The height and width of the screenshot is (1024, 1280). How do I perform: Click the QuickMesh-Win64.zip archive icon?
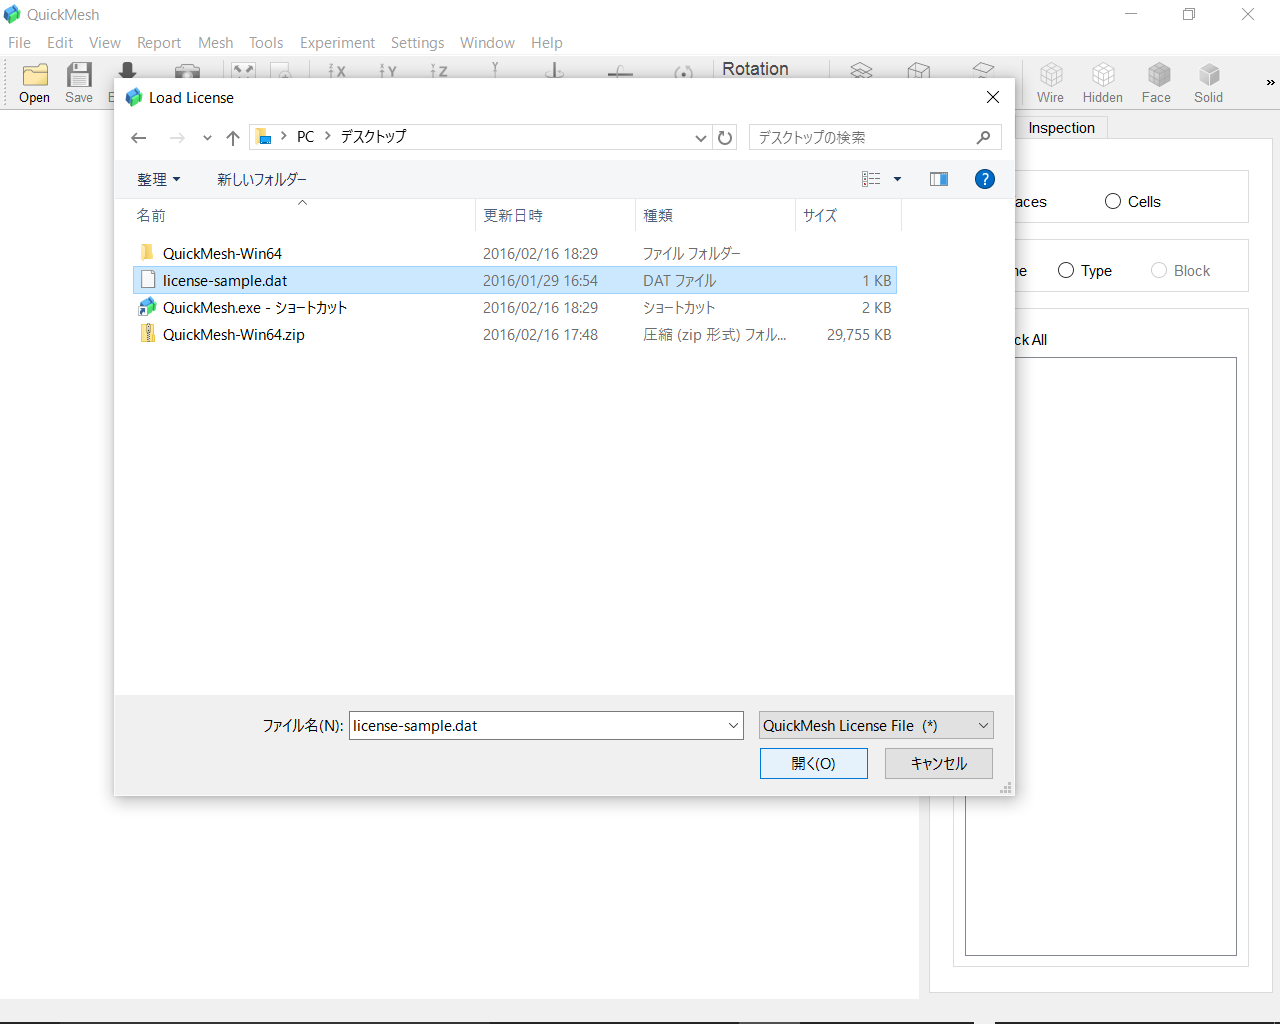point(147,334)
